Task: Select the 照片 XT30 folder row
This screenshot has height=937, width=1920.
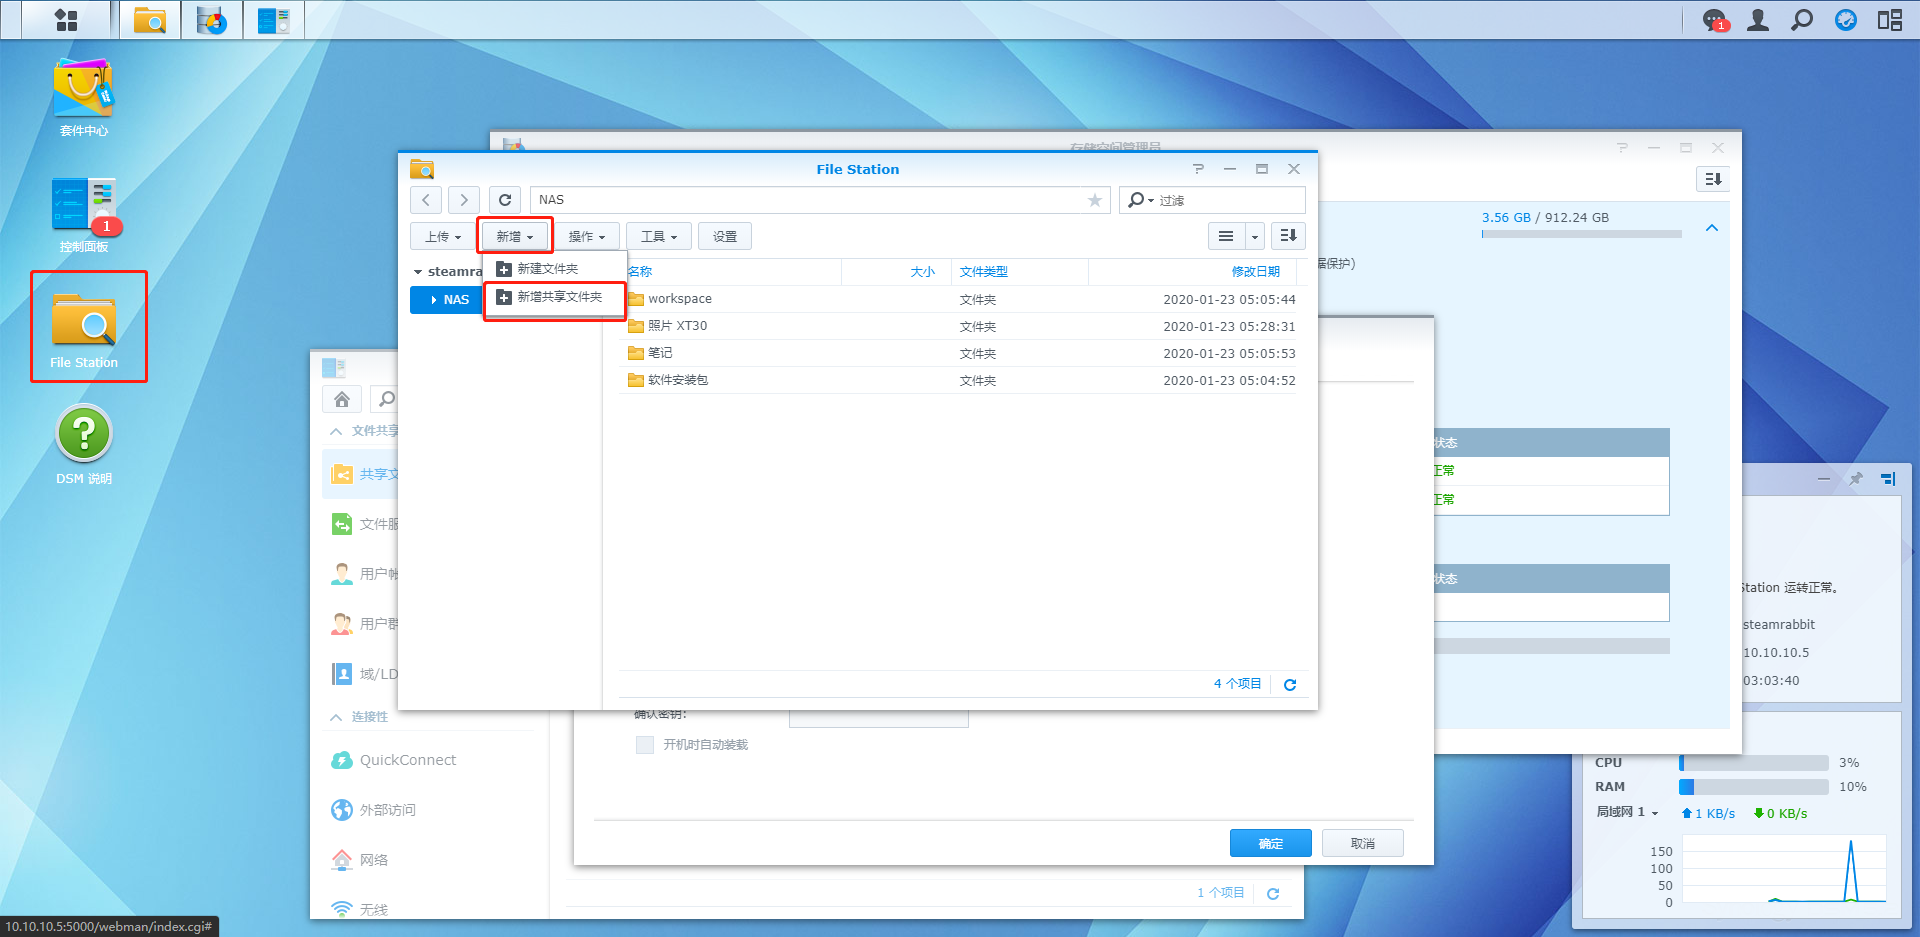Action: pyautogui.click(x=958, y=326)
